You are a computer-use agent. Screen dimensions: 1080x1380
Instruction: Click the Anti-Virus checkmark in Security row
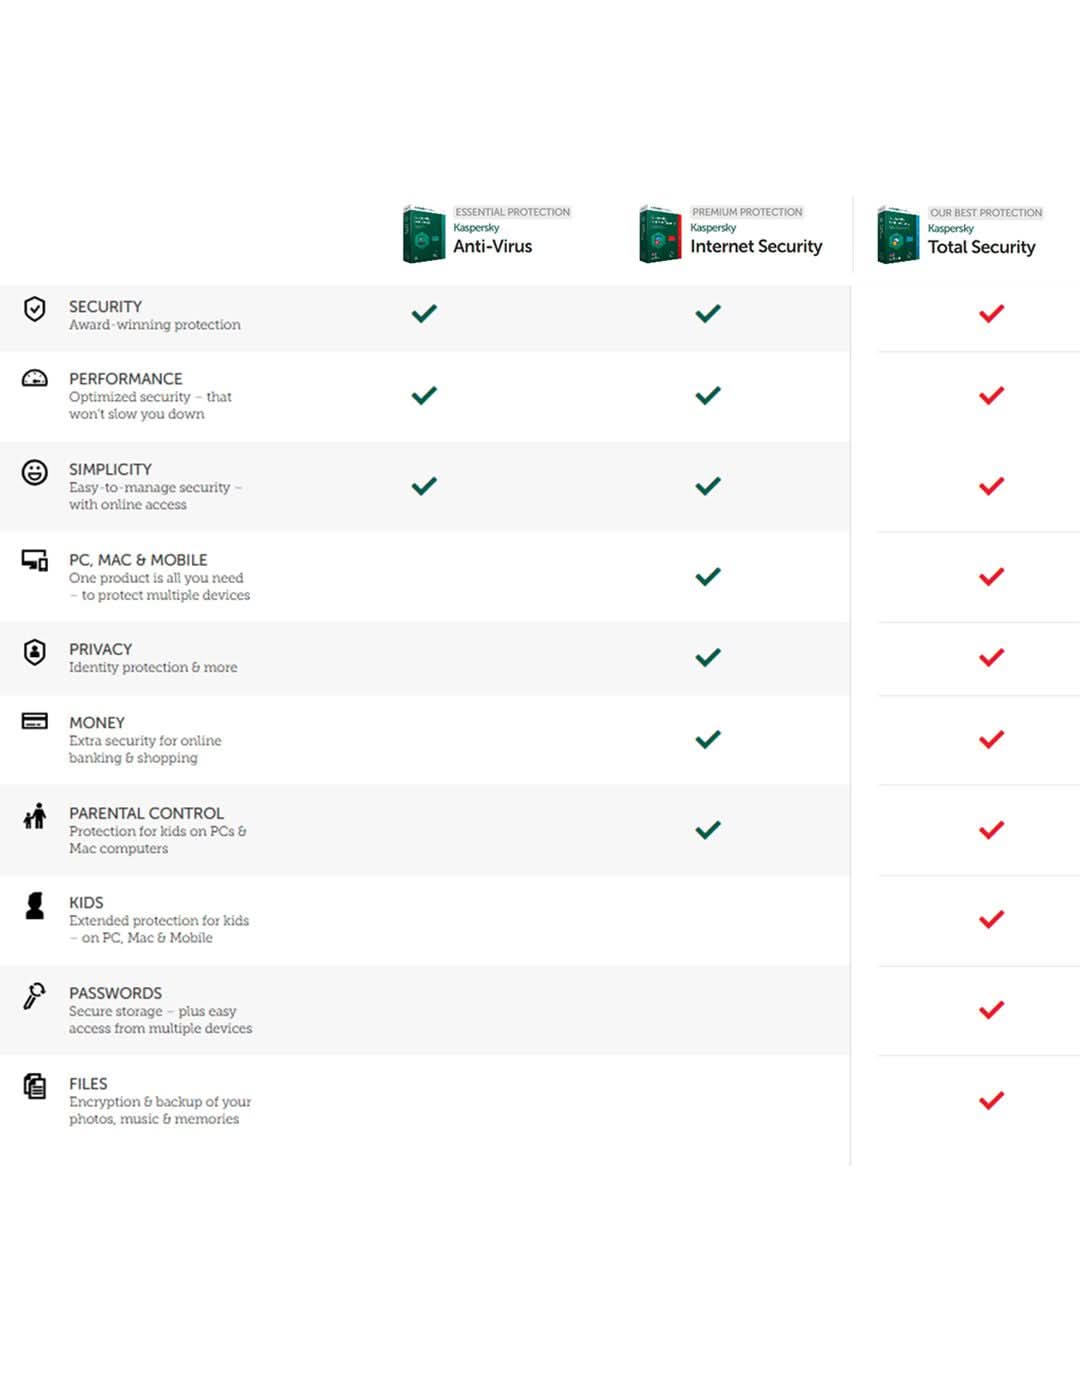point(424,314)
